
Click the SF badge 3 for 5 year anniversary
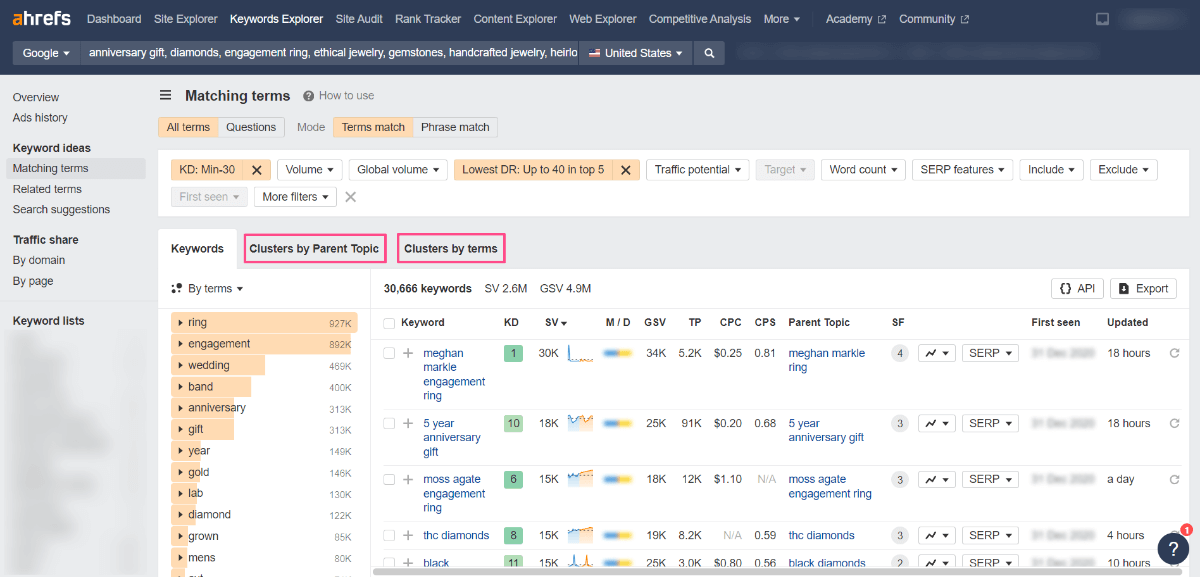(x=900, y=423)
